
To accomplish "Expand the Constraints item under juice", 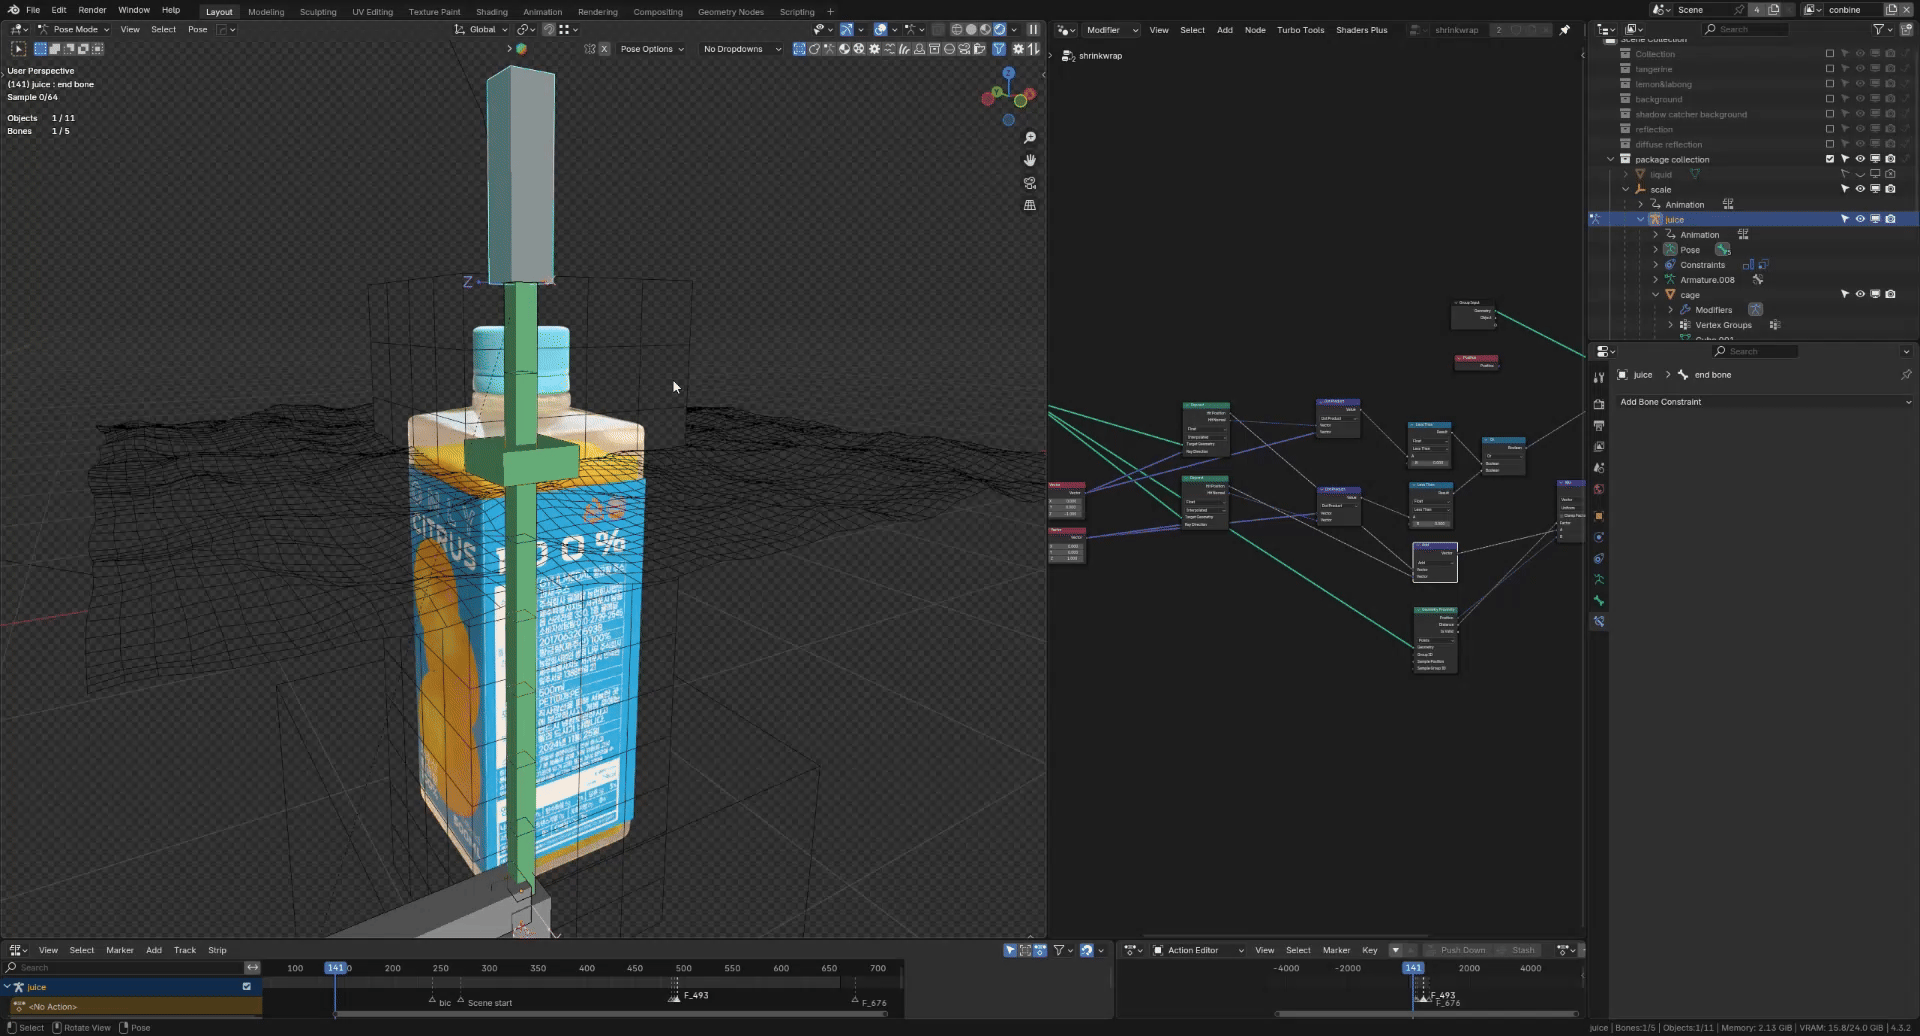I will click(x=1655, y=264).
